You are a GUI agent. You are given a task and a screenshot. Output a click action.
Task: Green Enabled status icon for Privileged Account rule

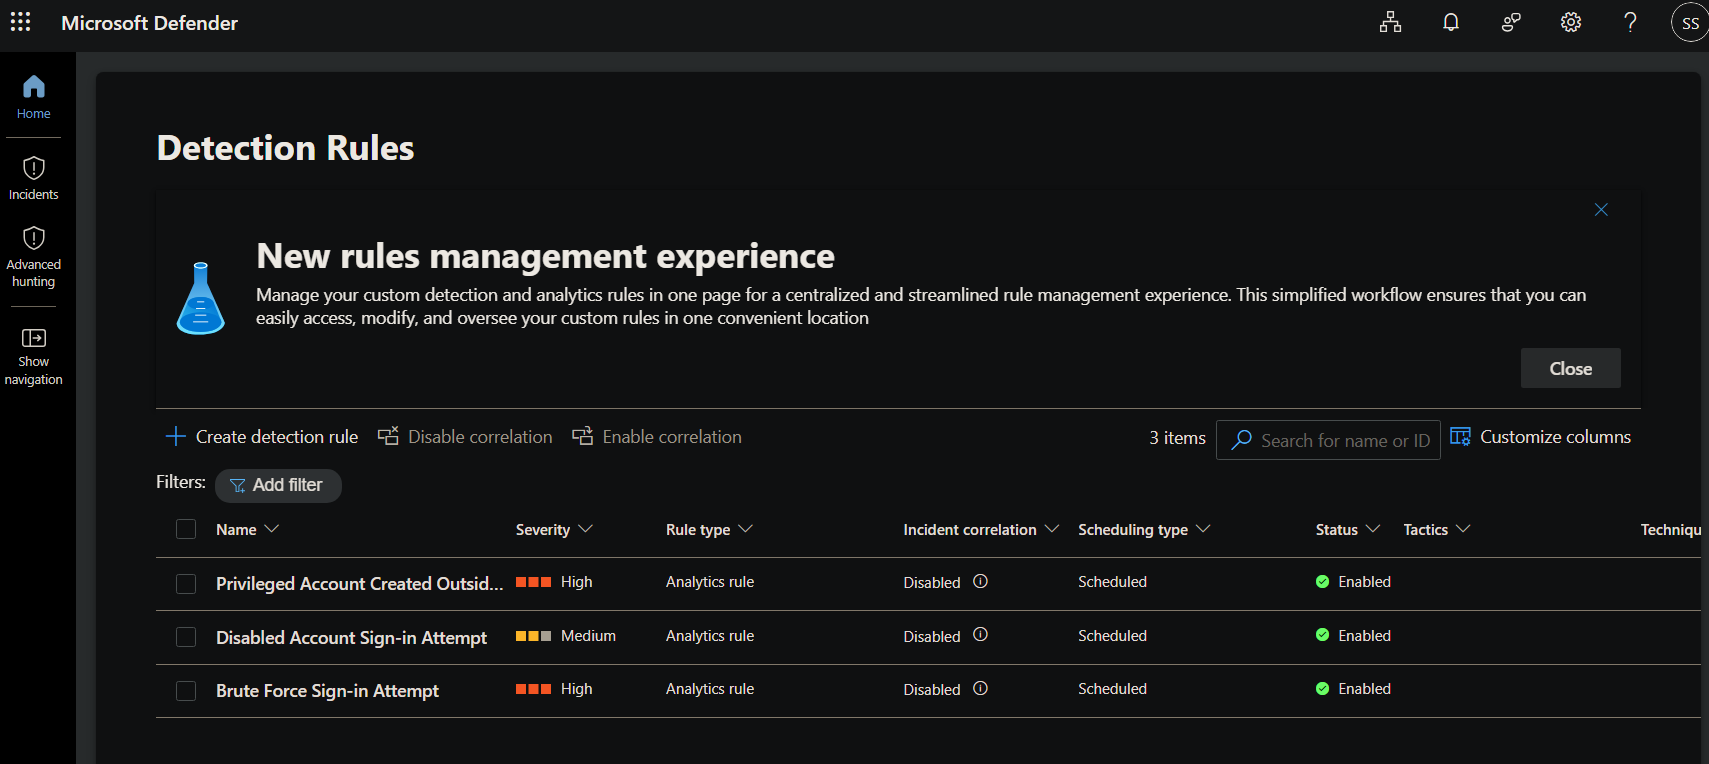(x=1322, y=582)
